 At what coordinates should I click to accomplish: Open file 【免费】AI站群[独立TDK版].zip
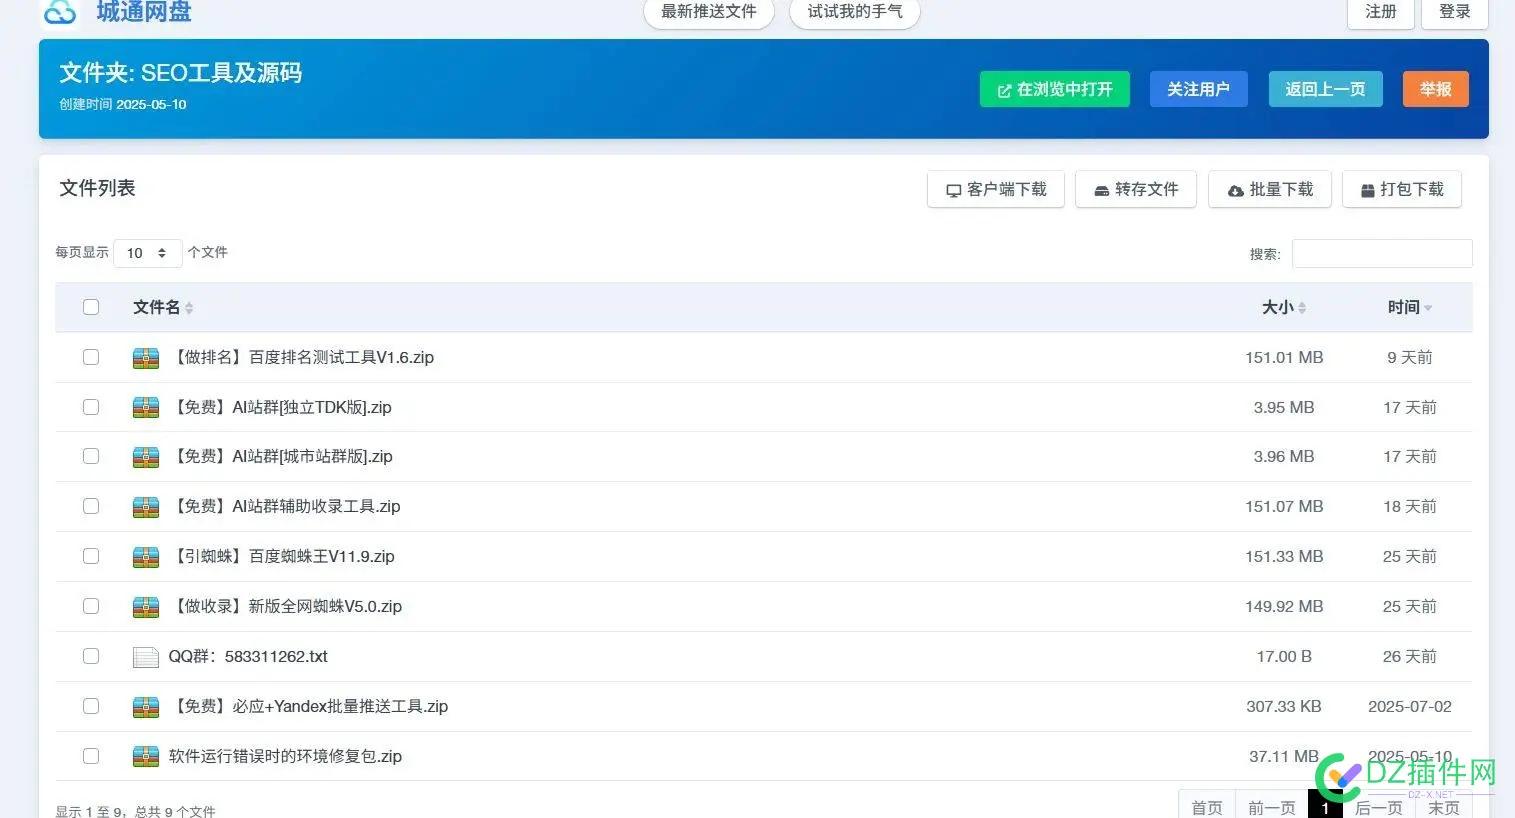pyautogui.click(x=280, y=407)
